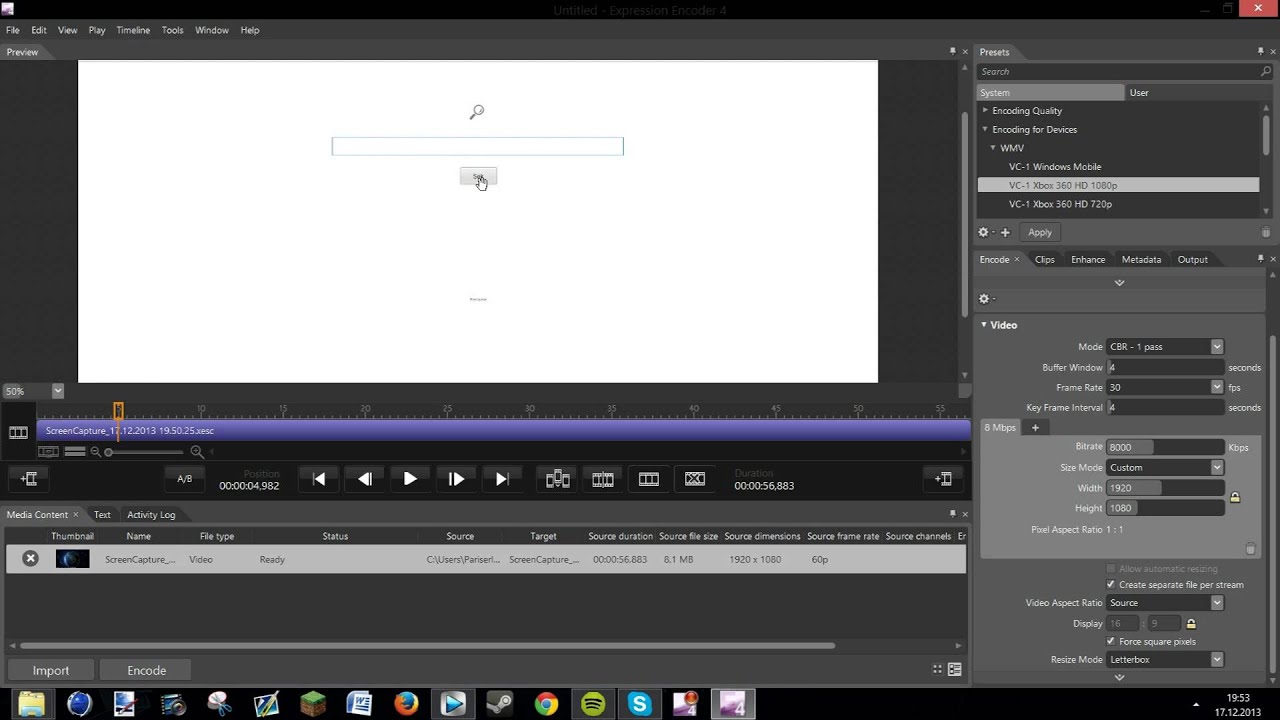Screen dimensions: 1280x720
Task: Step back one frame
Action: (365, 479)
